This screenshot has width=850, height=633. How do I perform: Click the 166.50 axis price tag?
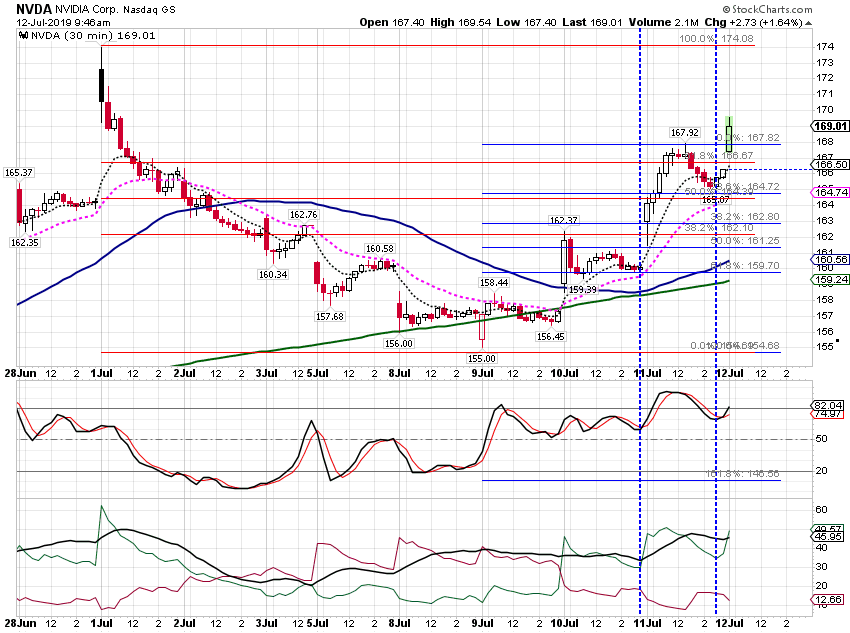coord(830,164)
